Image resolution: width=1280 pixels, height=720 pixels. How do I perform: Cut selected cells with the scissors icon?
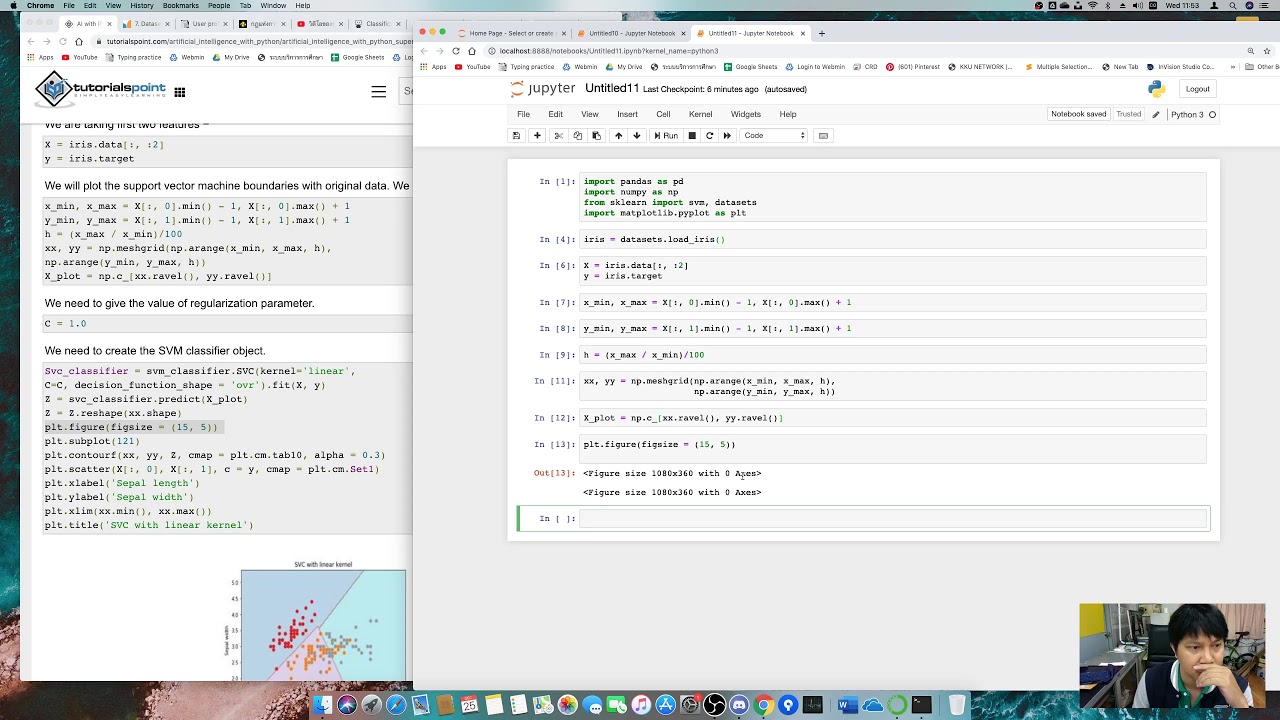(559, 135)
